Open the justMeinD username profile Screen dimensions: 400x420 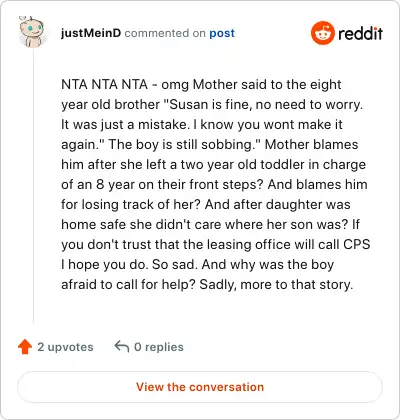[x=91, y=33]
